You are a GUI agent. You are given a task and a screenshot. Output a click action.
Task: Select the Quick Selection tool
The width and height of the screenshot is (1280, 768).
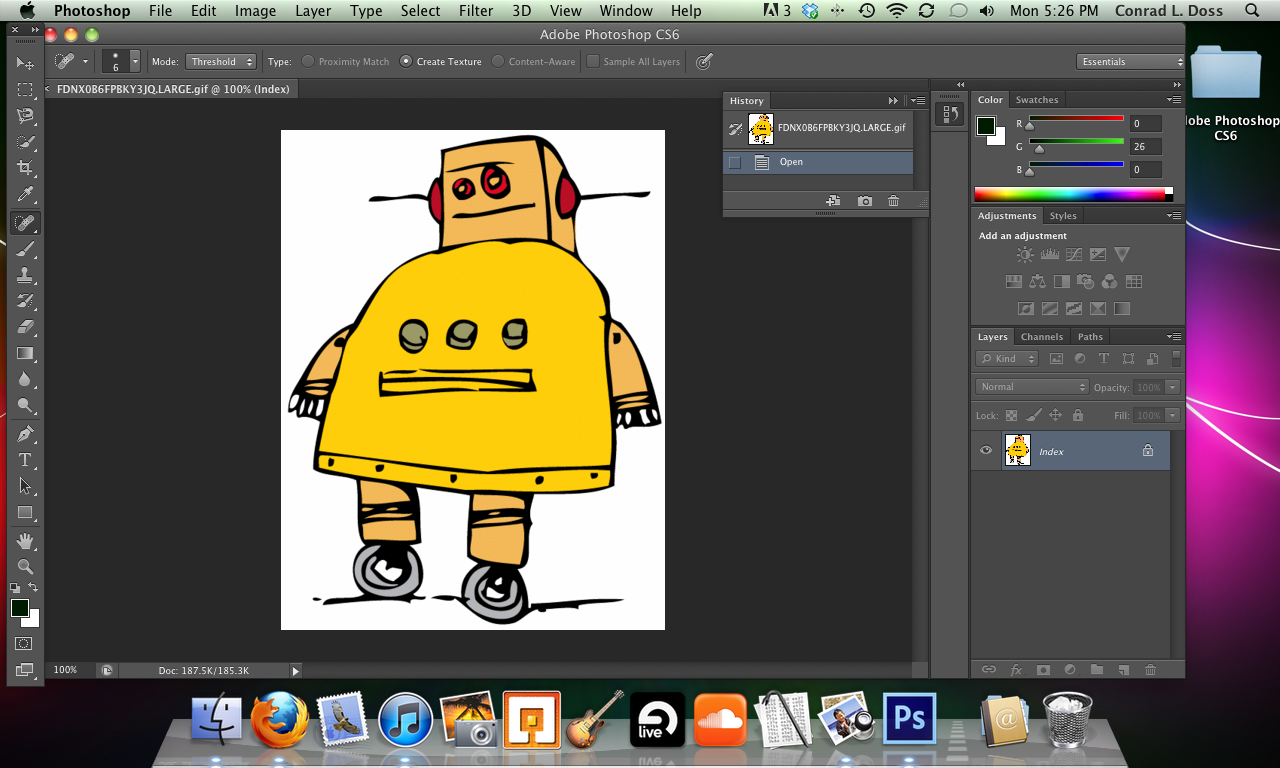coord(25,143)
